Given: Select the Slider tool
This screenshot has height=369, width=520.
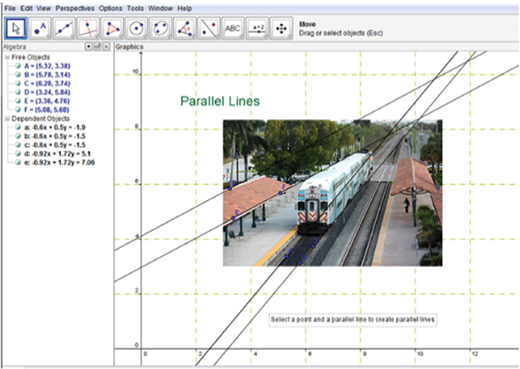Looking at the screenshot, I should click(x=257, y=29).
